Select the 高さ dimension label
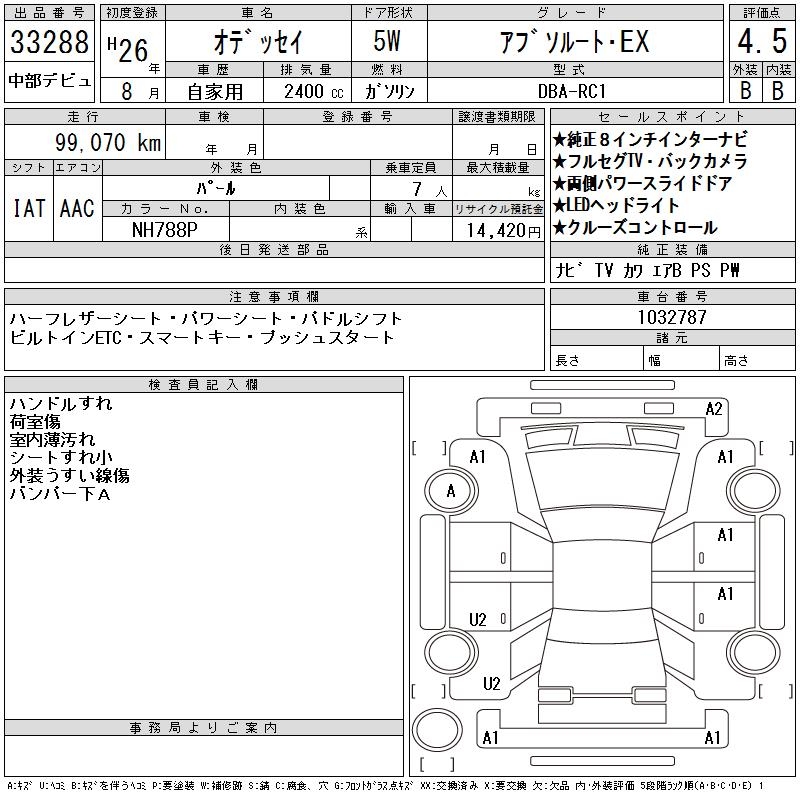 (x=736, y=360)
